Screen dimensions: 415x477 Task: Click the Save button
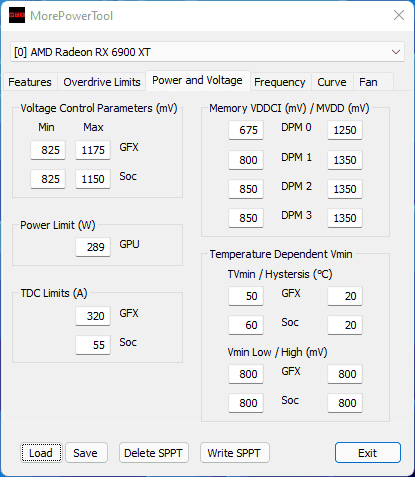pos(86,453)
